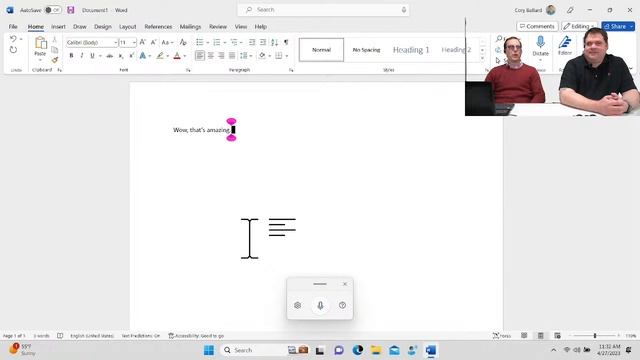Apply strikethrough formatting
Viewport: 640px width, 360px height.
click(109, 56)
